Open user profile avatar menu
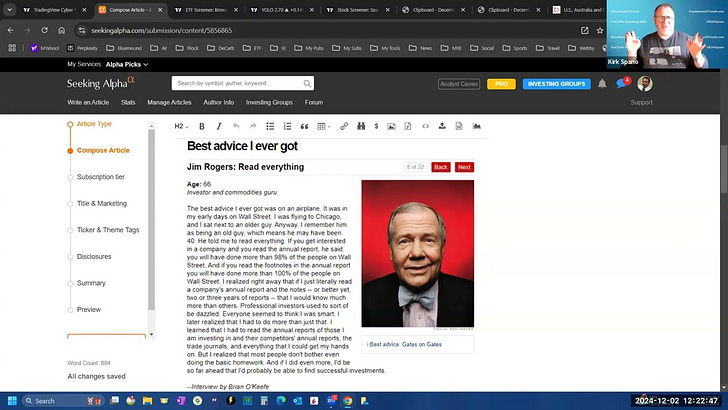Viewport: 728px width, 410px height. pos(644,84)
